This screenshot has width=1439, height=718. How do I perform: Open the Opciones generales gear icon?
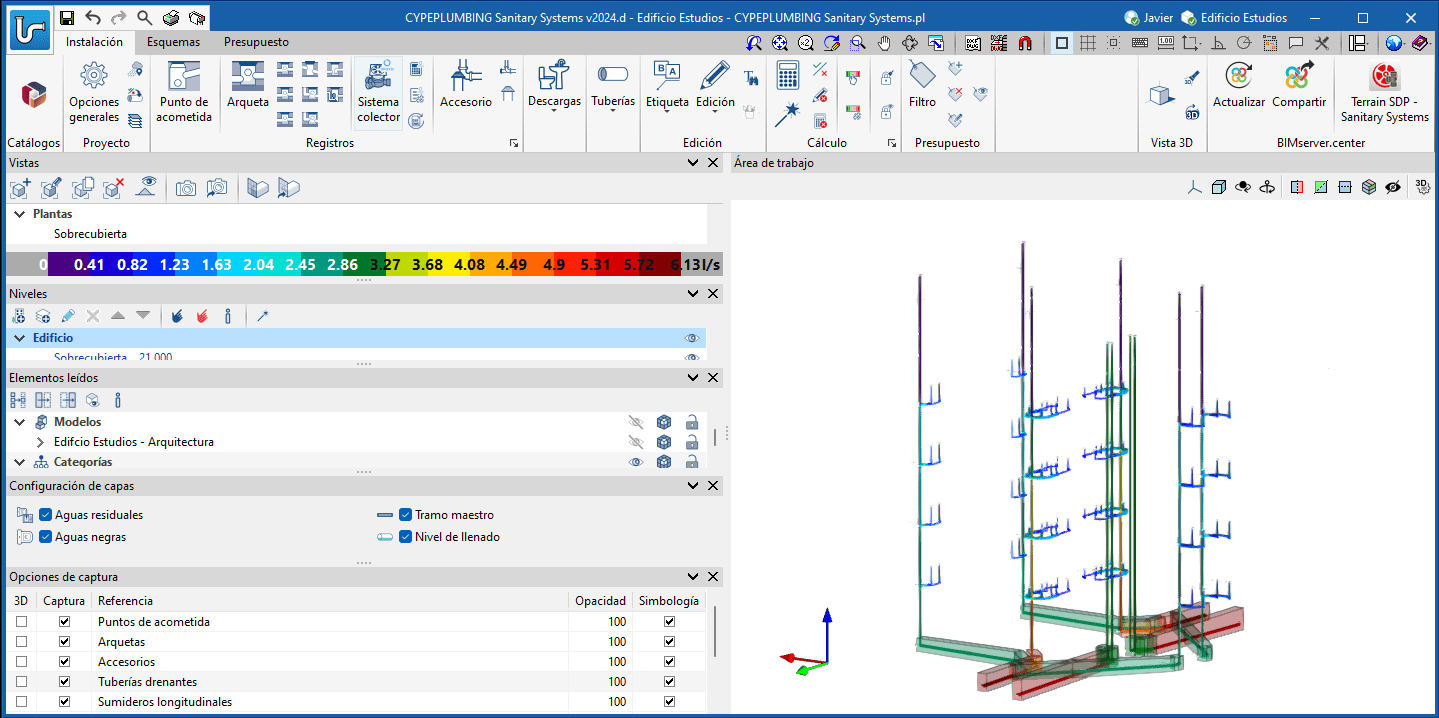click(94, 76)
